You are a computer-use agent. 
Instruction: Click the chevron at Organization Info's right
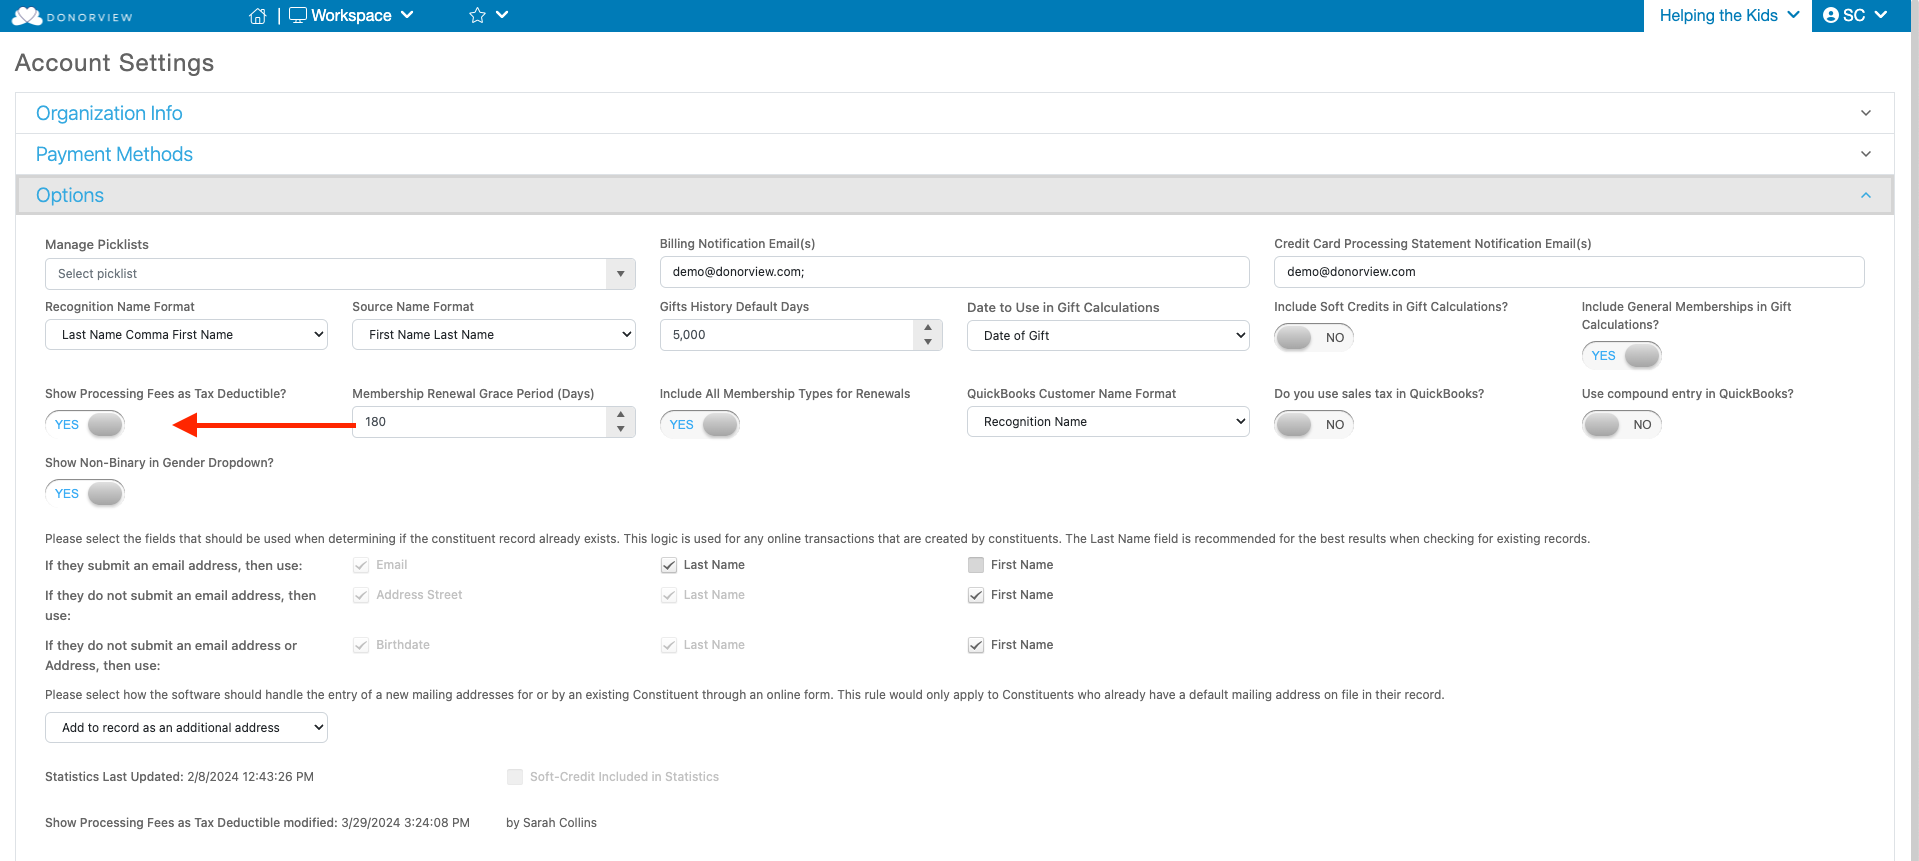point(1865,113)
